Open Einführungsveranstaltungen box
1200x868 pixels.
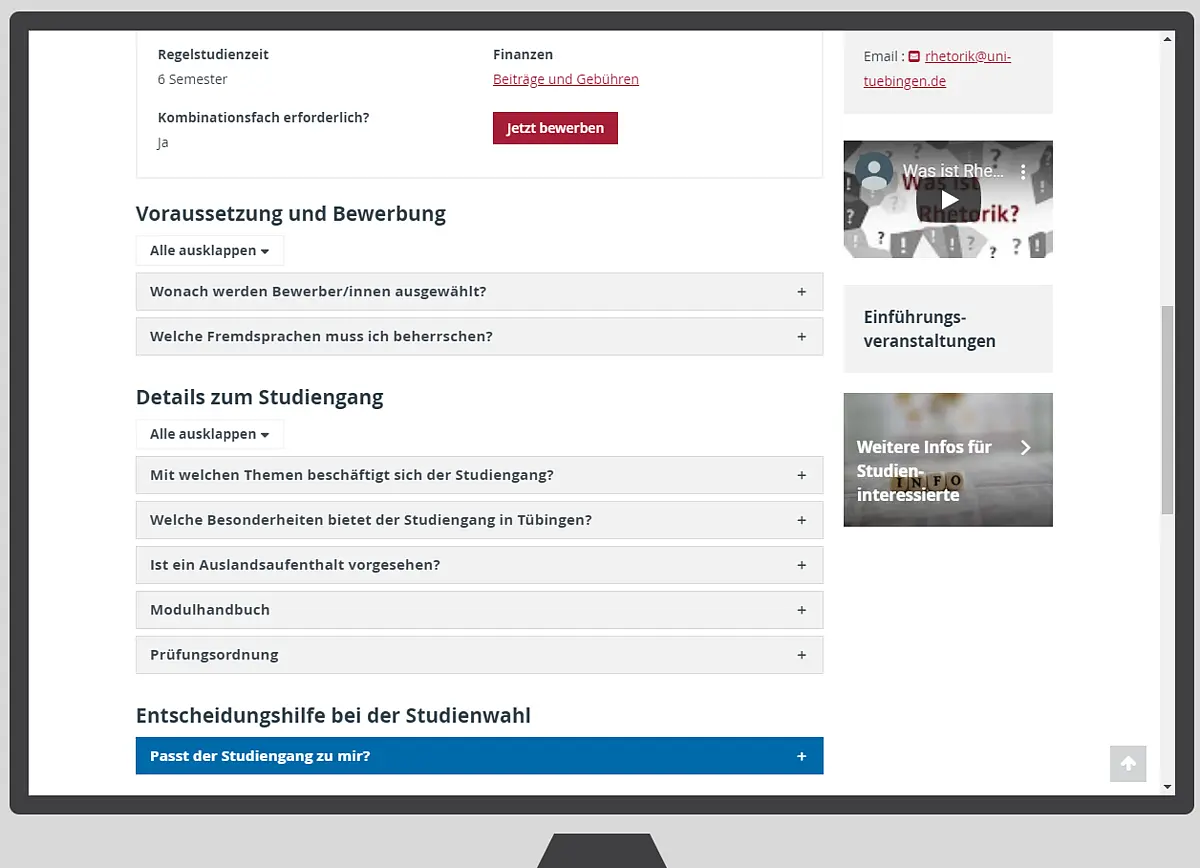pyautogui.click(x=948, y=329)
